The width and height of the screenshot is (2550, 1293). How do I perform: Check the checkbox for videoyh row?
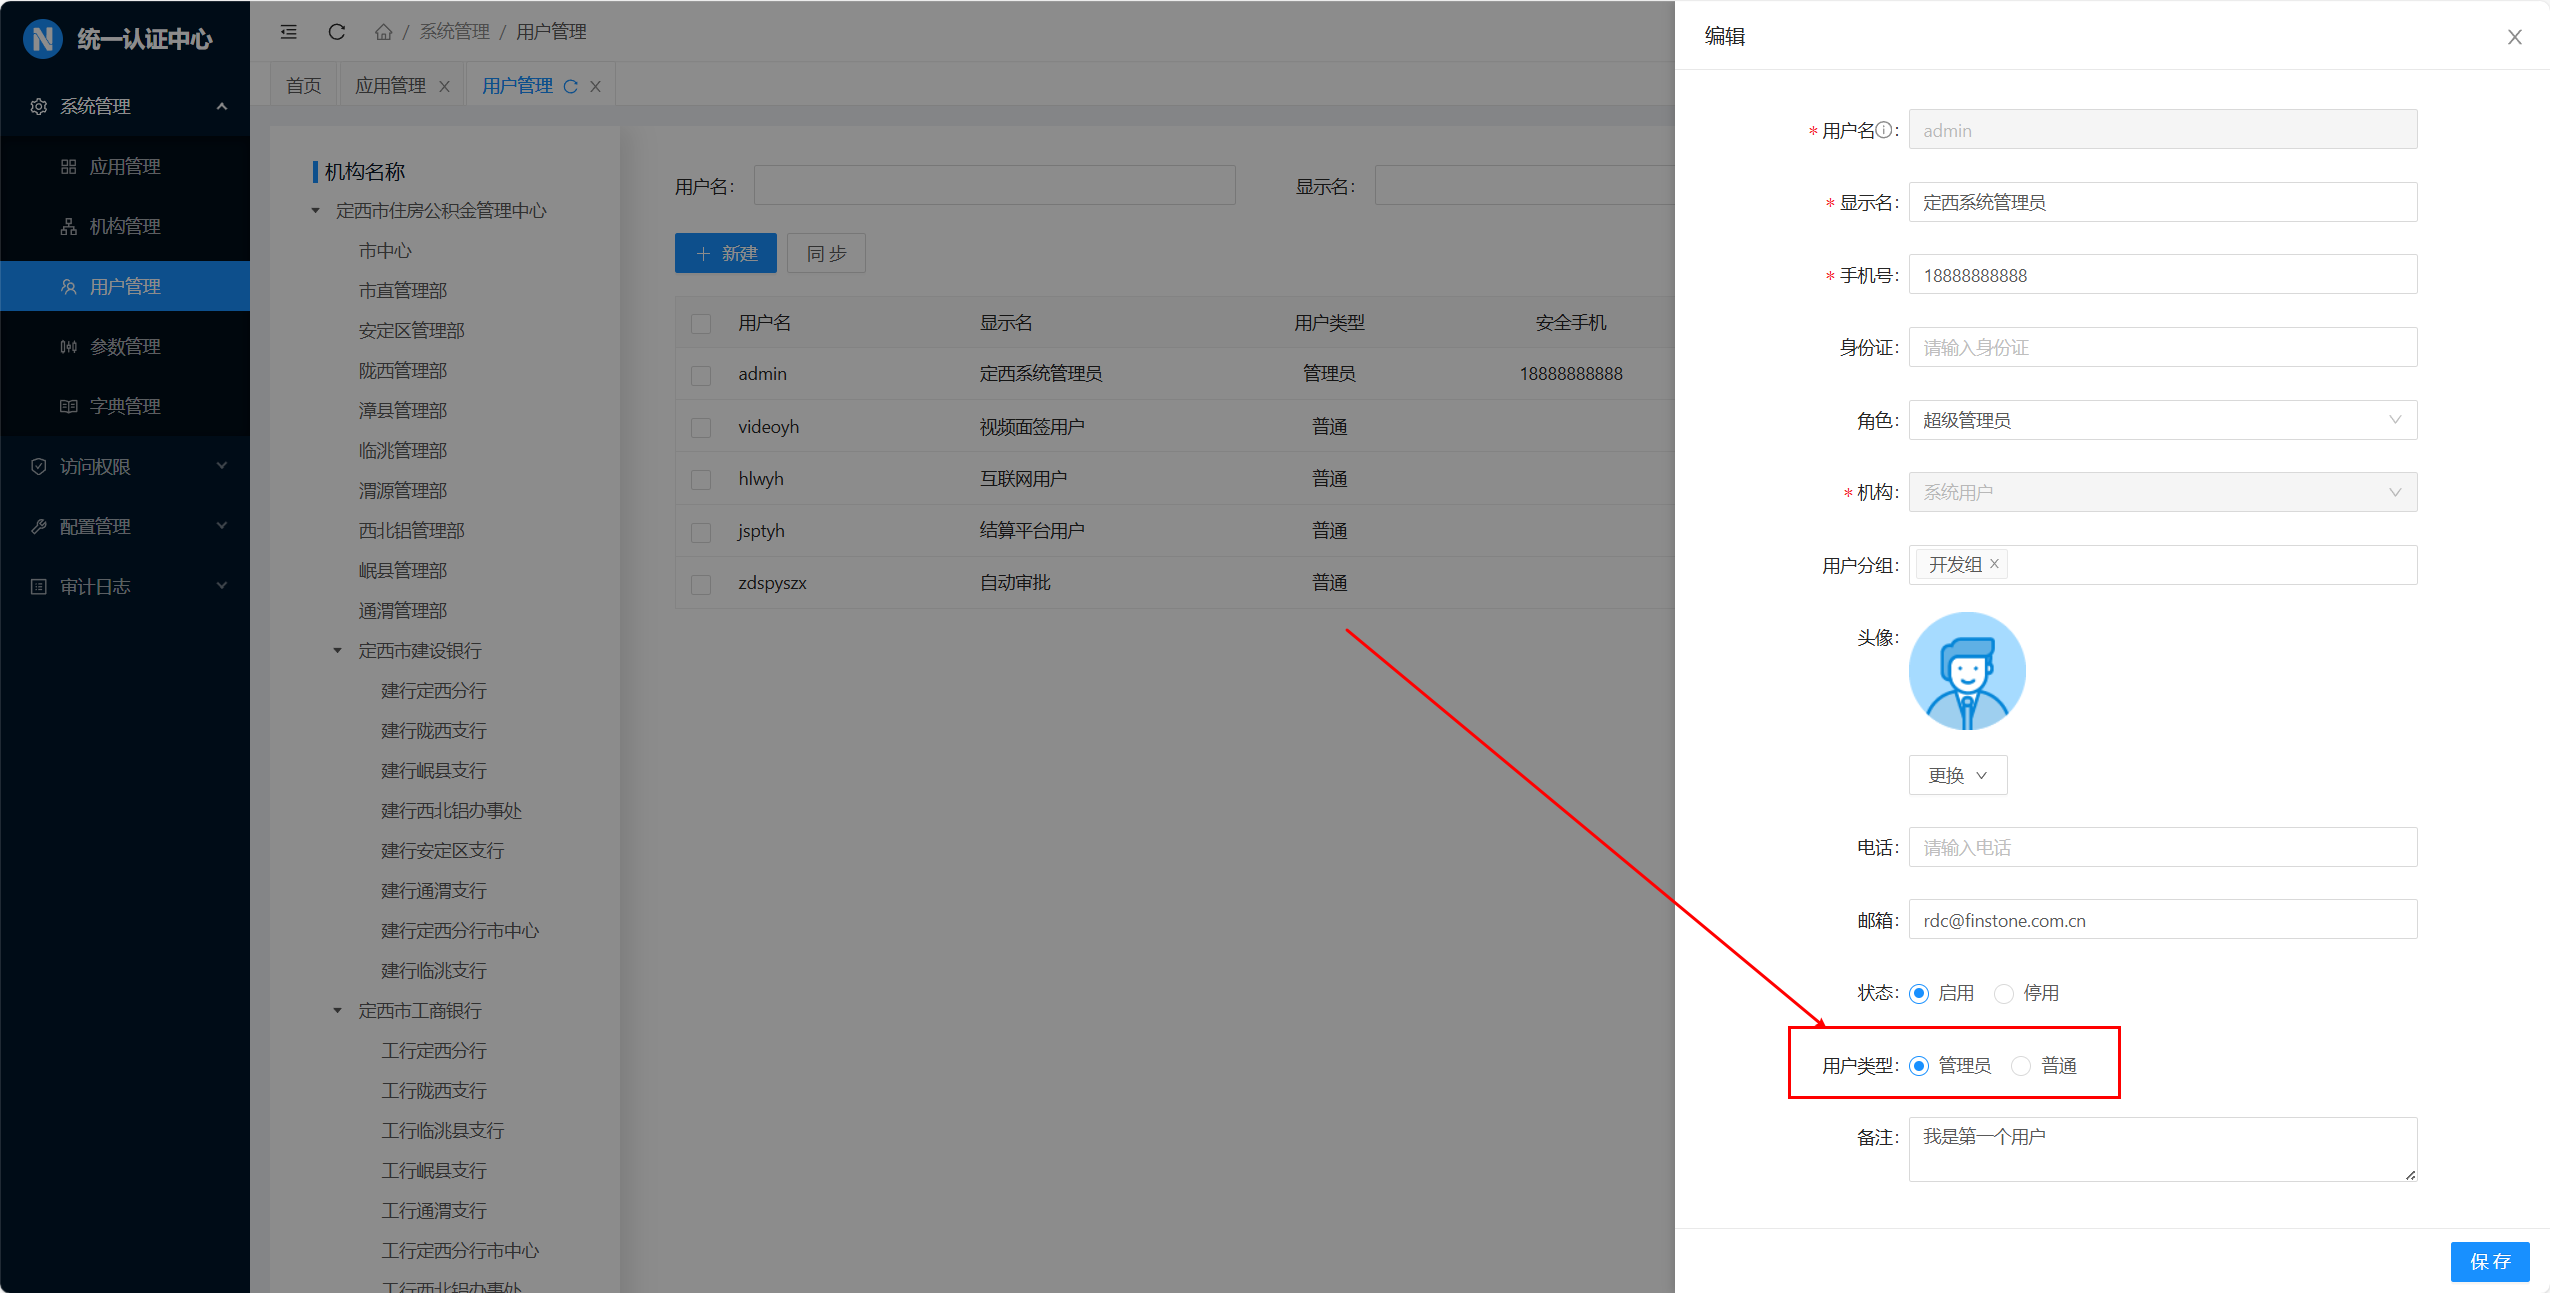701,428
